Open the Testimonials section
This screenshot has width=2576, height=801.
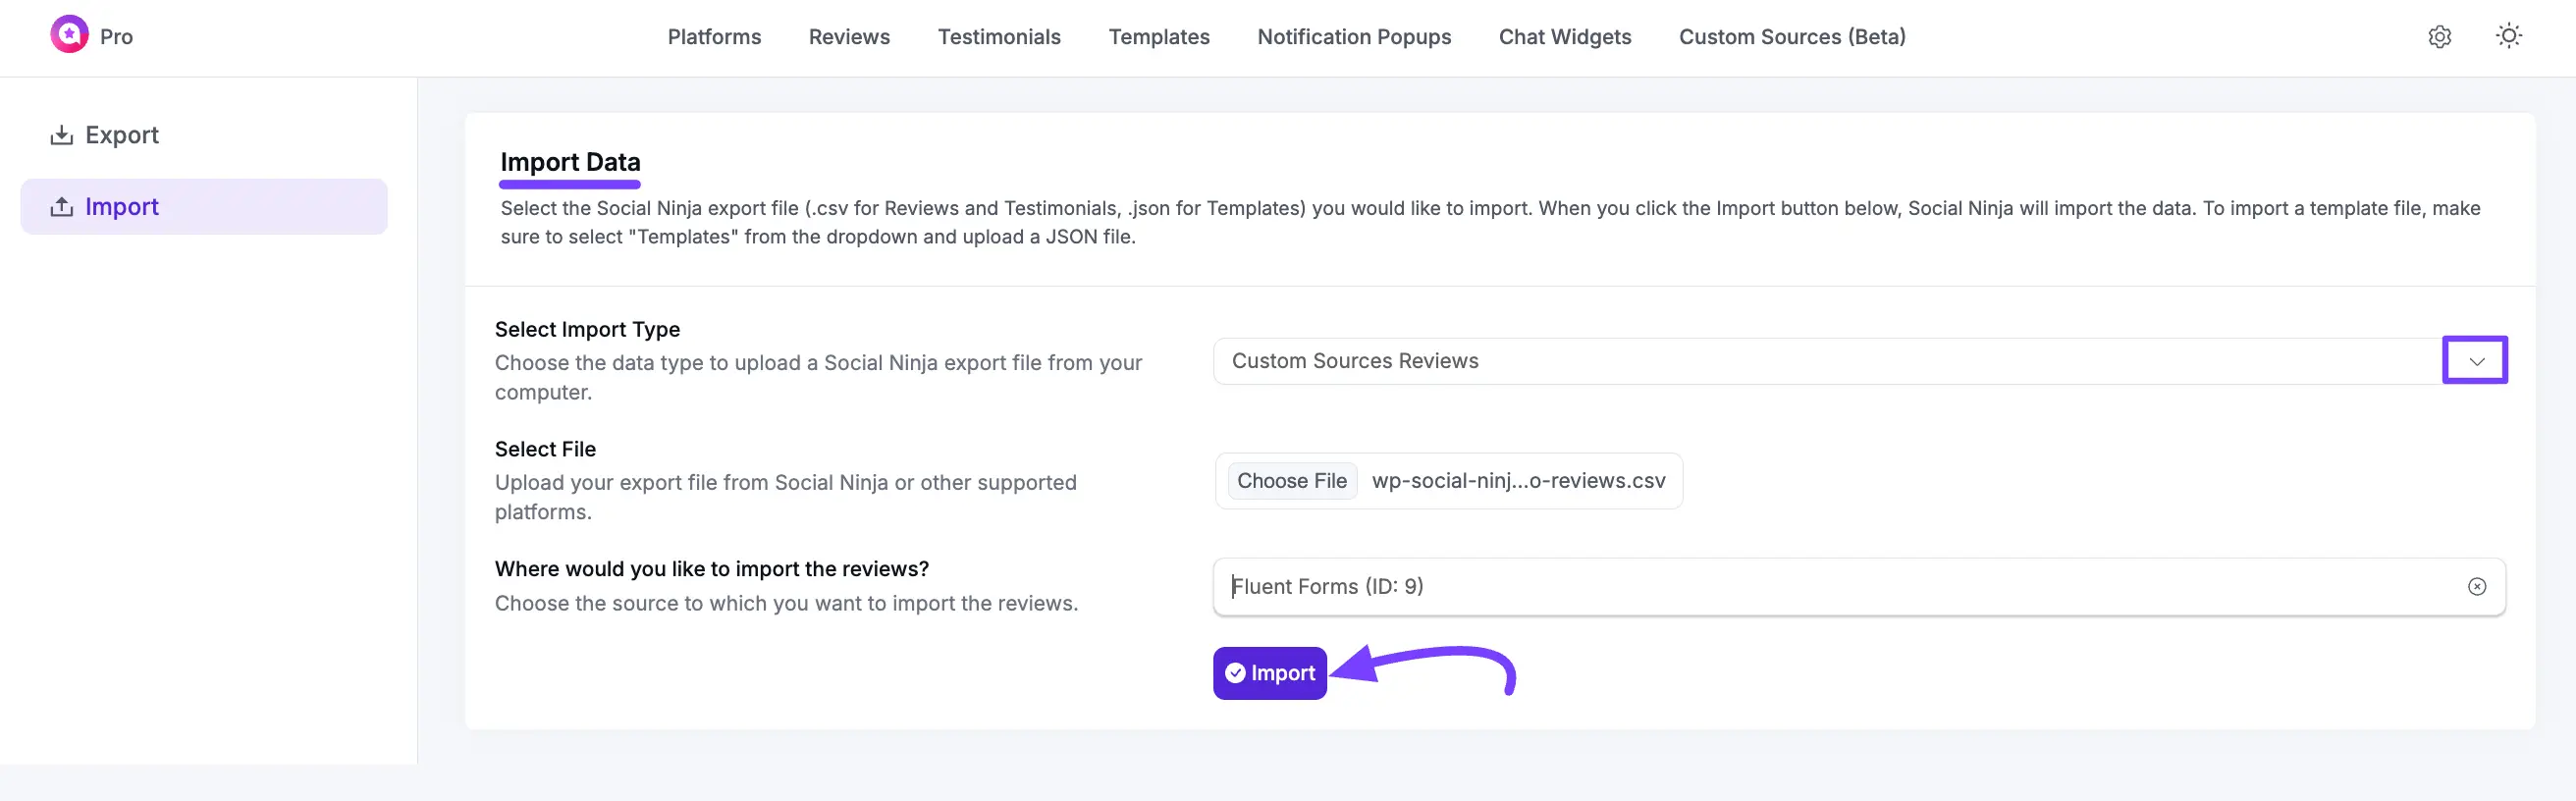(999, 37)
